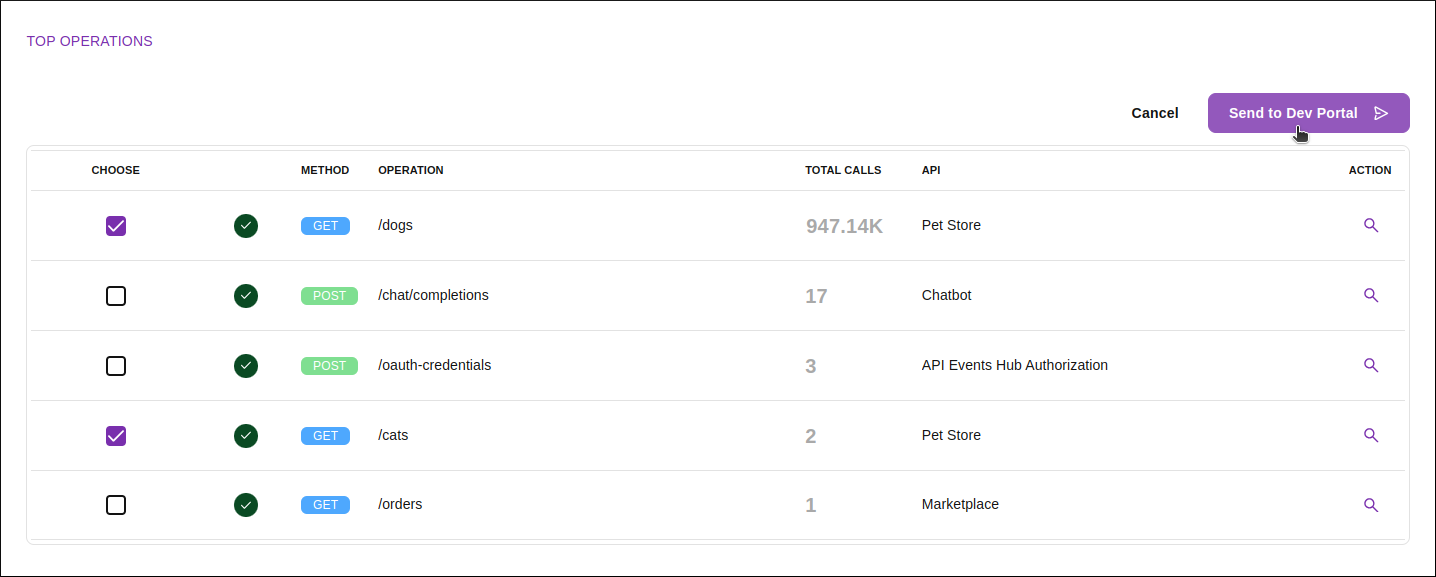Click green status checkmark for /orders
Viewport: 1436px width, 577px height.
pos(246,505)
